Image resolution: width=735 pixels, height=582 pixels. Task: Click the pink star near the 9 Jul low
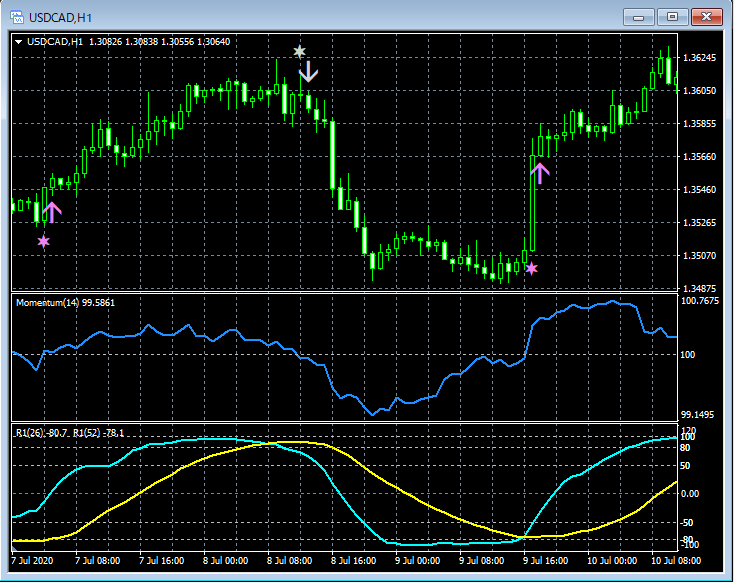[532, 268]
